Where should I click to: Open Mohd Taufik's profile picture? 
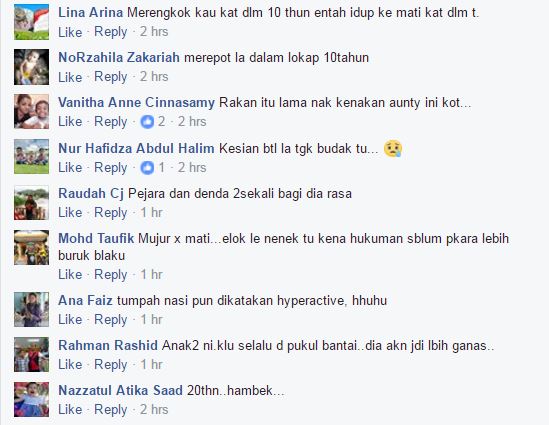pos(32,248)
